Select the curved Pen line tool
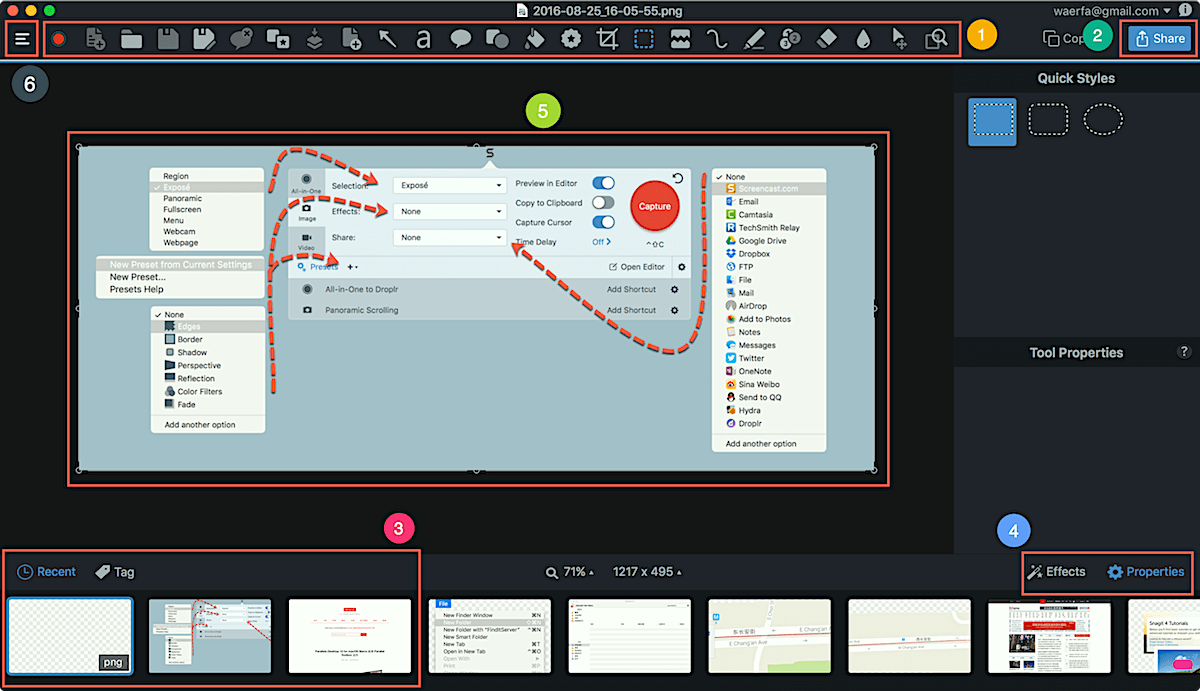 [x=716, y=40]
